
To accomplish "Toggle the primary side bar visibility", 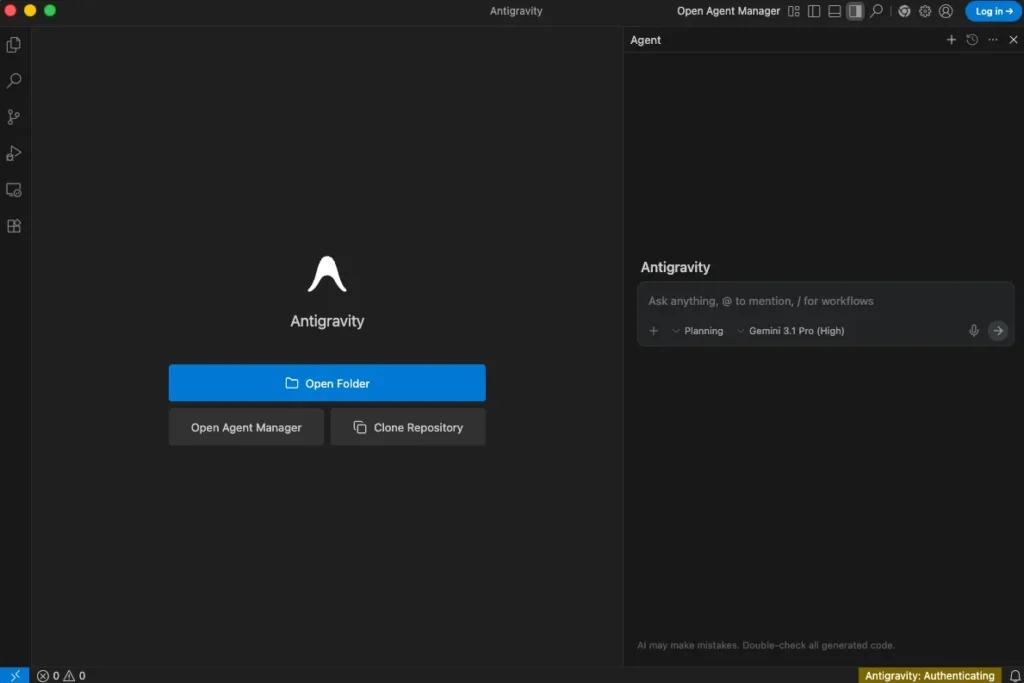I will pos(814,12).
